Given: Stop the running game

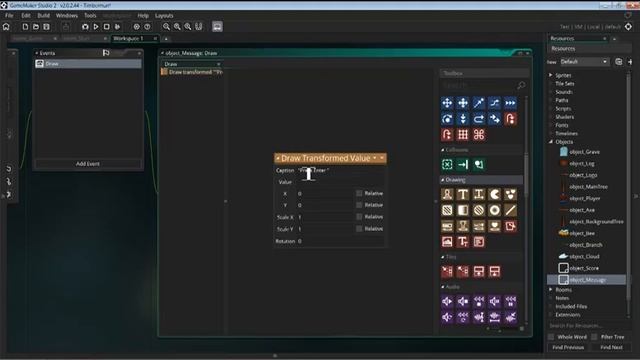Looking at the screenshot, I should (107, 27).
